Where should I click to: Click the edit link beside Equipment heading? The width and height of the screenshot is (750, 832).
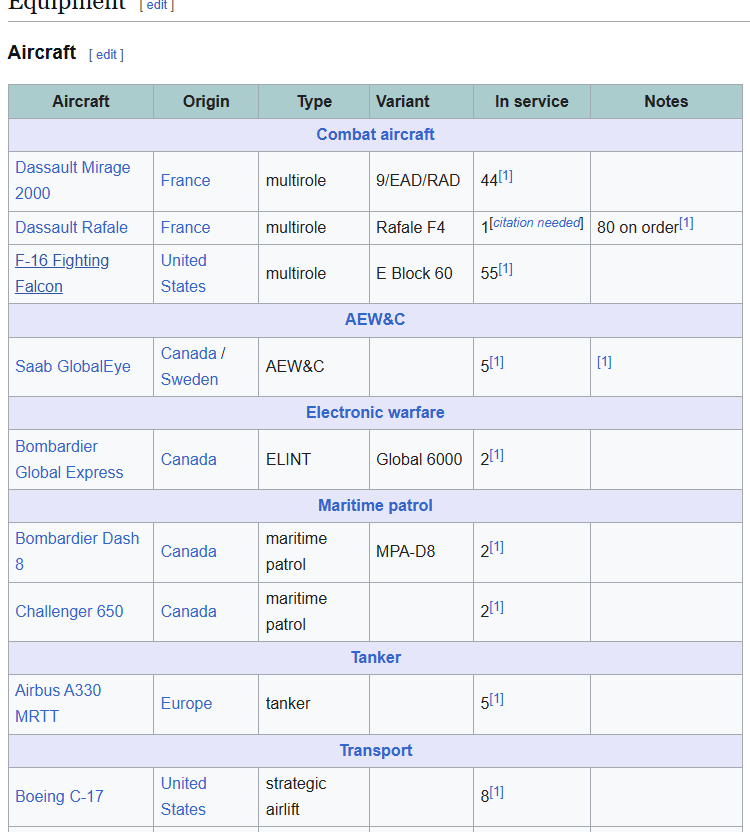click(x=157, y=5)
